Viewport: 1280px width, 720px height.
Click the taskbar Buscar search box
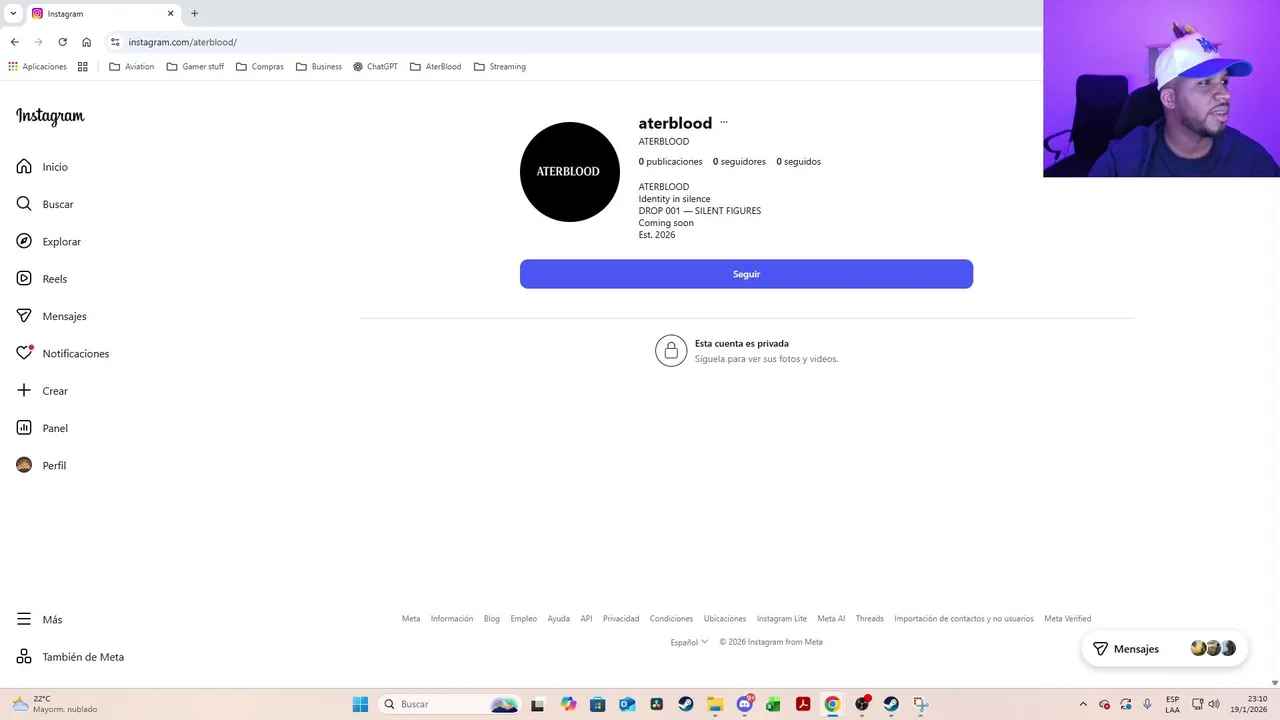point(450,704)
